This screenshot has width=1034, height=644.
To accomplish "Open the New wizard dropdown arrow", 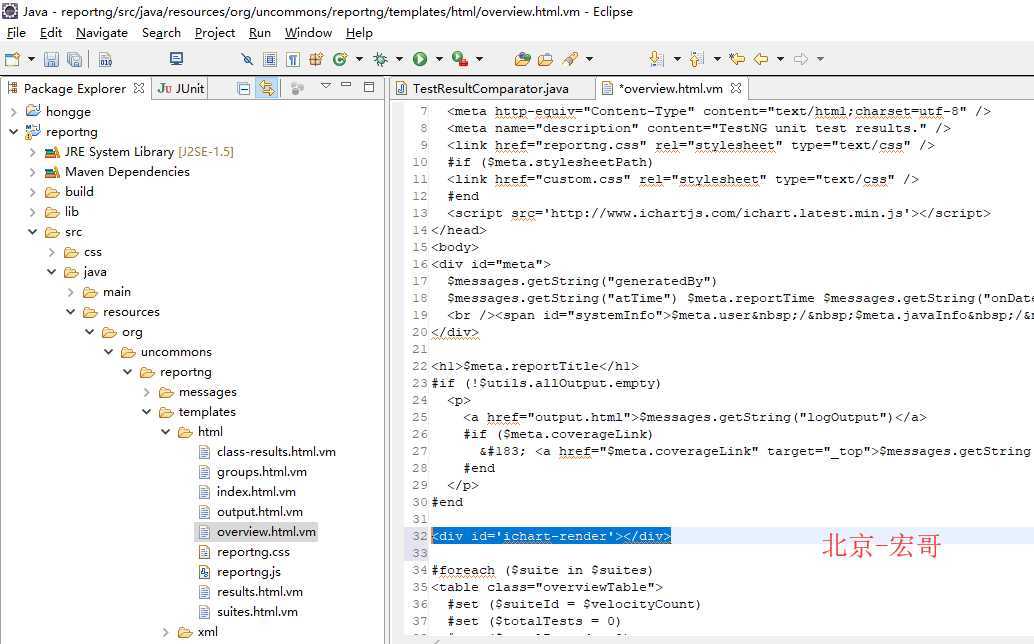I will coord(31,59).
